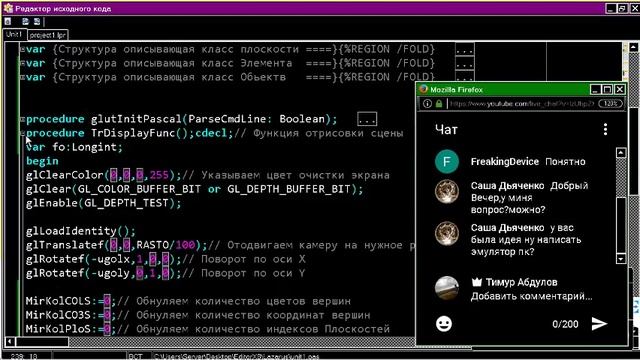Minimize the Mozilla Firefox window
This screenshot has height=360, width=640.
[x=596, y=89]
